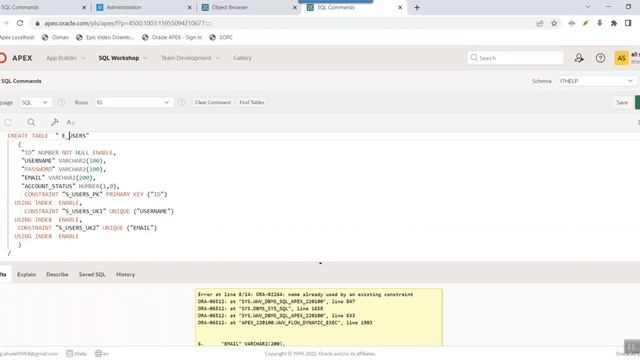Open the APEX administration user icon
Viewport: 640px width, 360px height.
click(579, 58)
